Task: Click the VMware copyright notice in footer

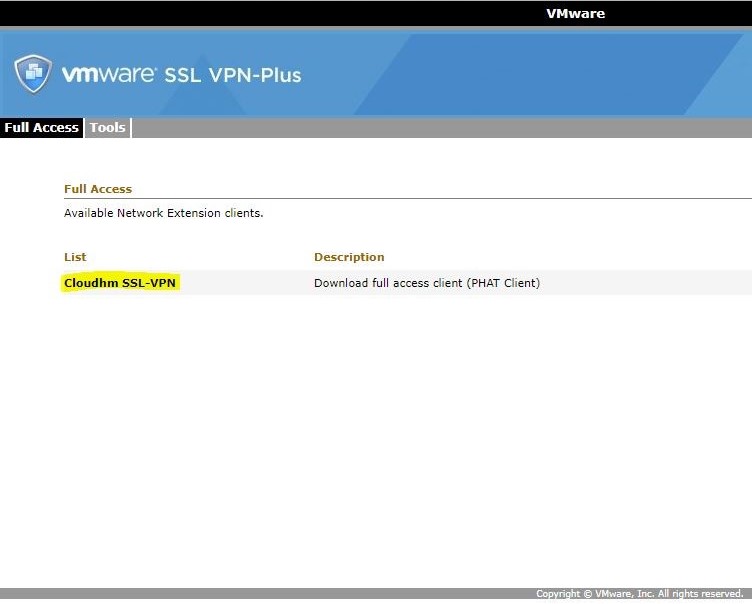Action: point(639,594)
